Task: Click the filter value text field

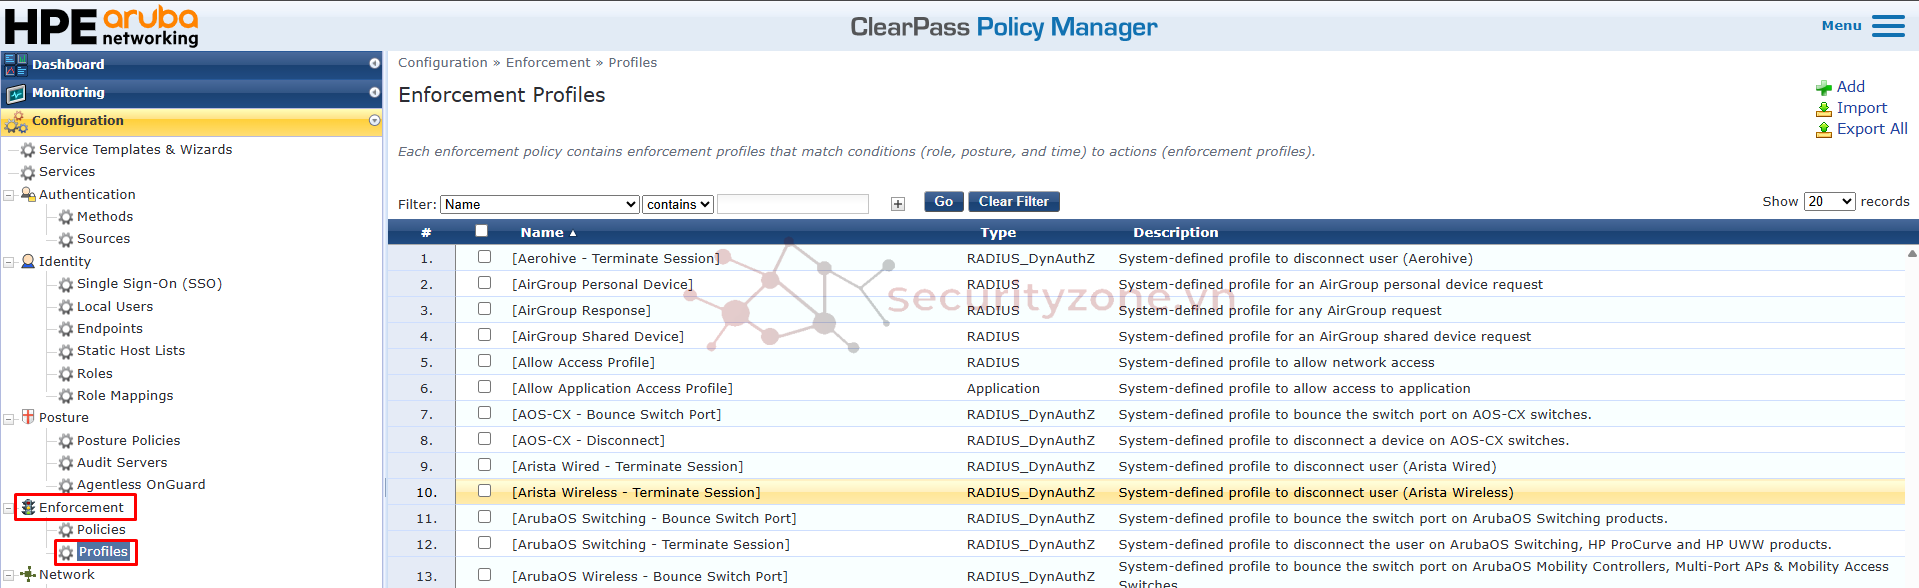Action: (x=793, y=204)
